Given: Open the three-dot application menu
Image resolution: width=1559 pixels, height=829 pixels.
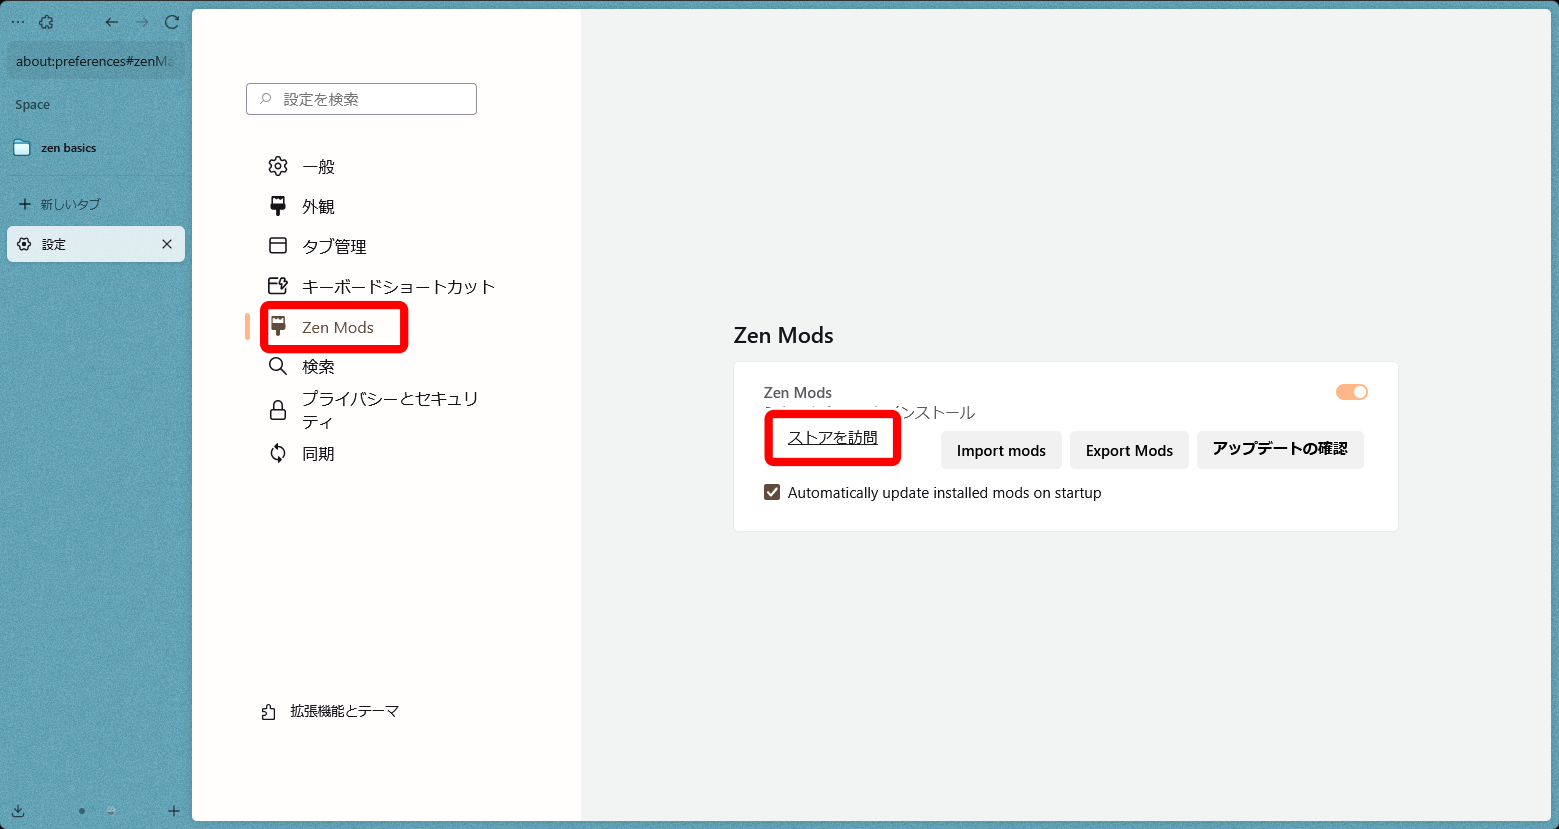Looking at the screenshot, I should click(x=18, y=22).
